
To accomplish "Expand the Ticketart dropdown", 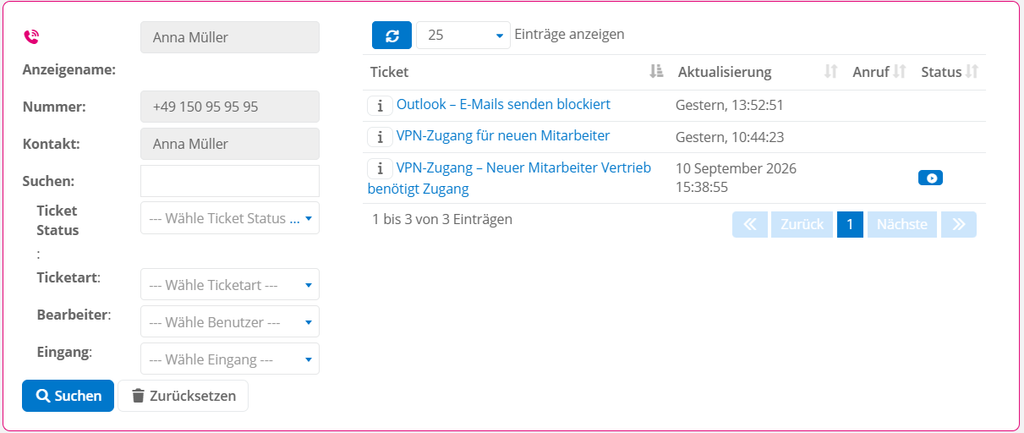I will (230, 285).
